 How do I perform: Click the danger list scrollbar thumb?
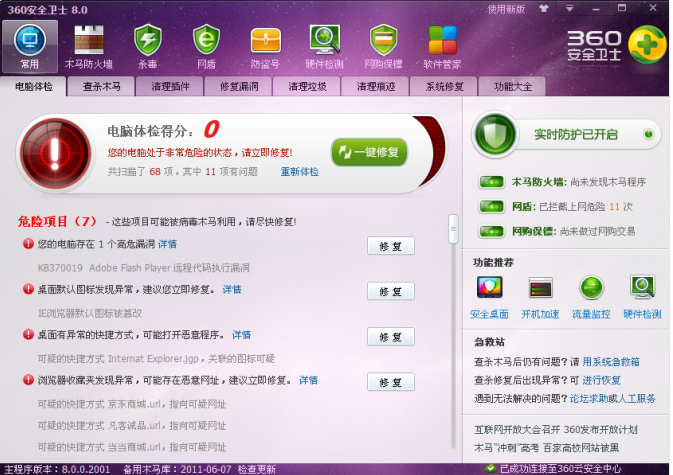pos(453,229)
